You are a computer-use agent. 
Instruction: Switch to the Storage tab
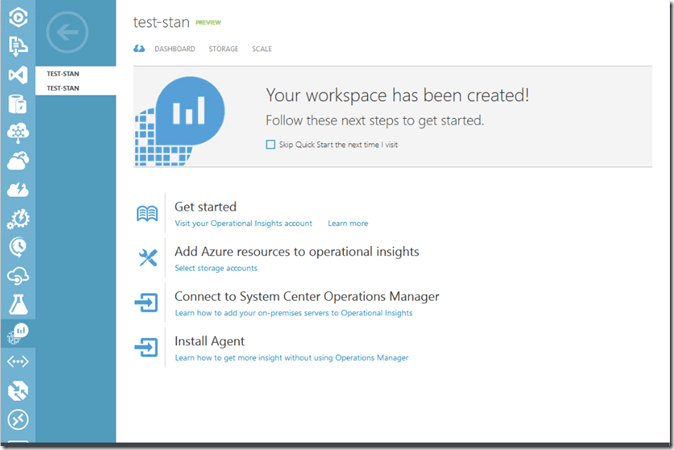(x=223, y=49)
